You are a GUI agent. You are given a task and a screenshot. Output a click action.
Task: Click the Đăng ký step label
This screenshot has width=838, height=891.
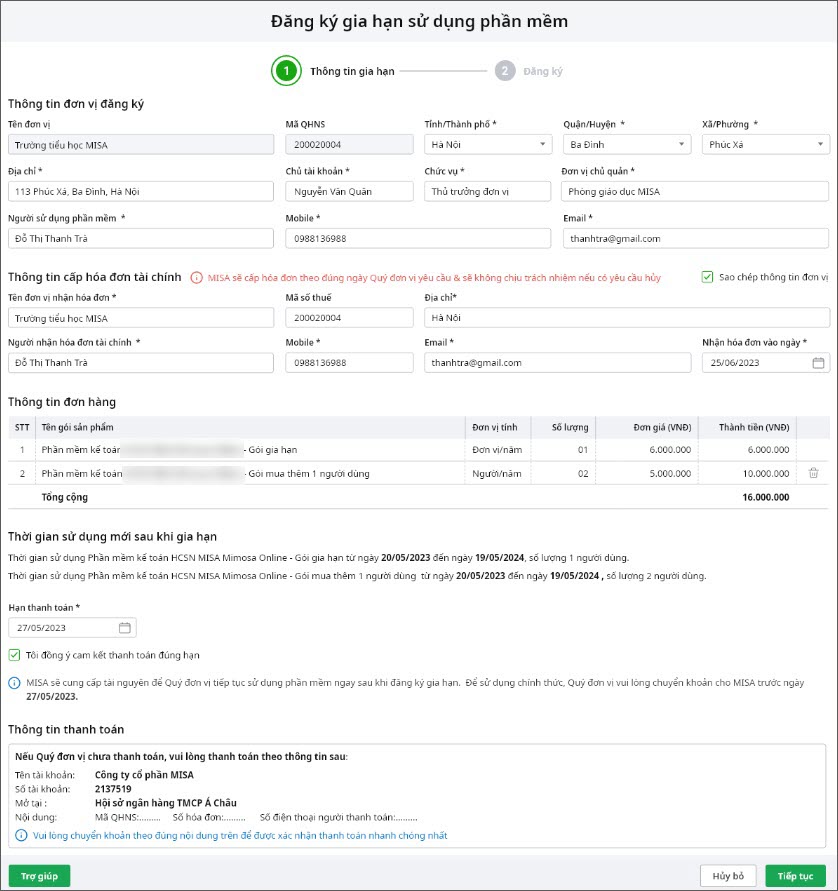[x=543, y=72]
